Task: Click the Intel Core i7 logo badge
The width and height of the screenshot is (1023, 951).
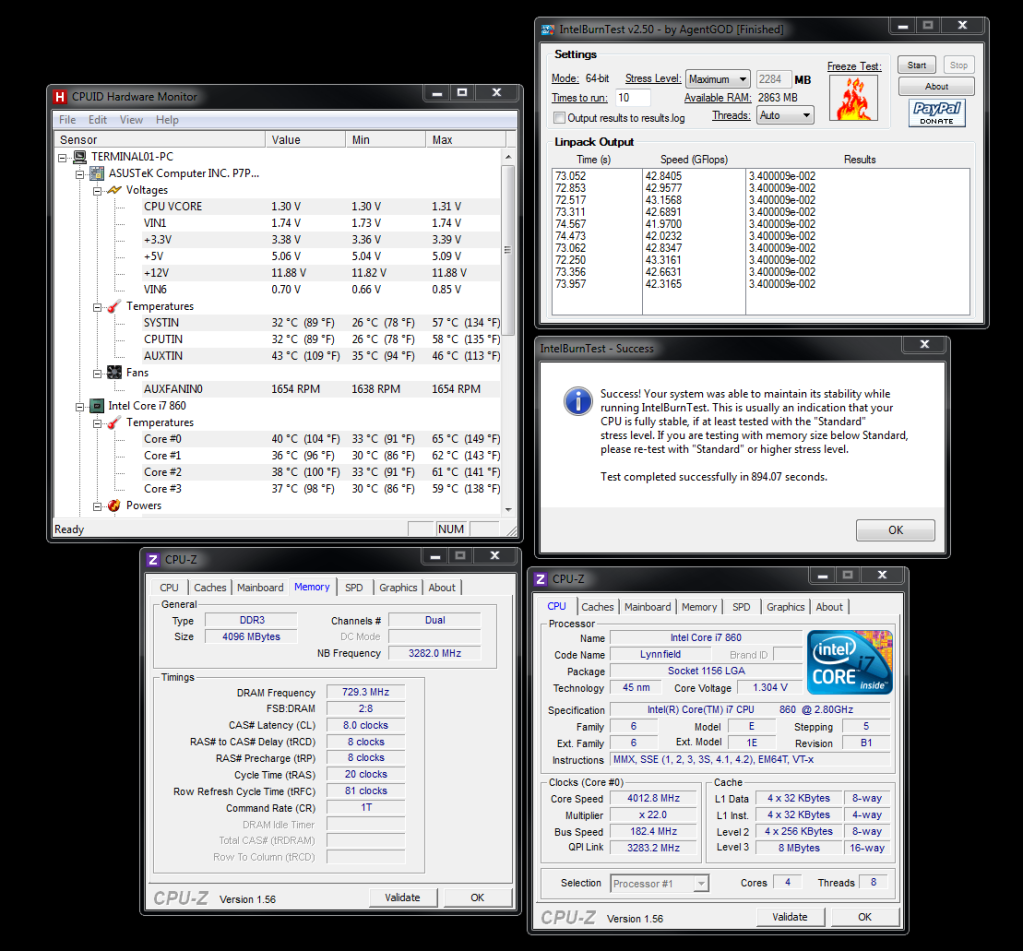Action: coord(849,662)
